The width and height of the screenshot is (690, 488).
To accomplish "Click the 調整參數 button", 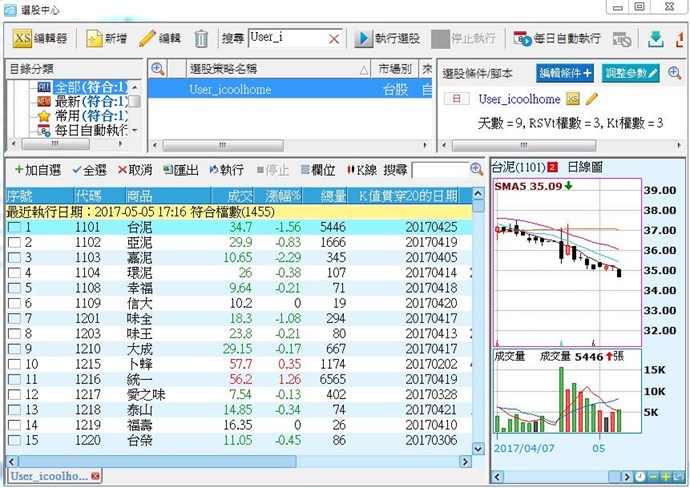I will [x=632, y=73].
